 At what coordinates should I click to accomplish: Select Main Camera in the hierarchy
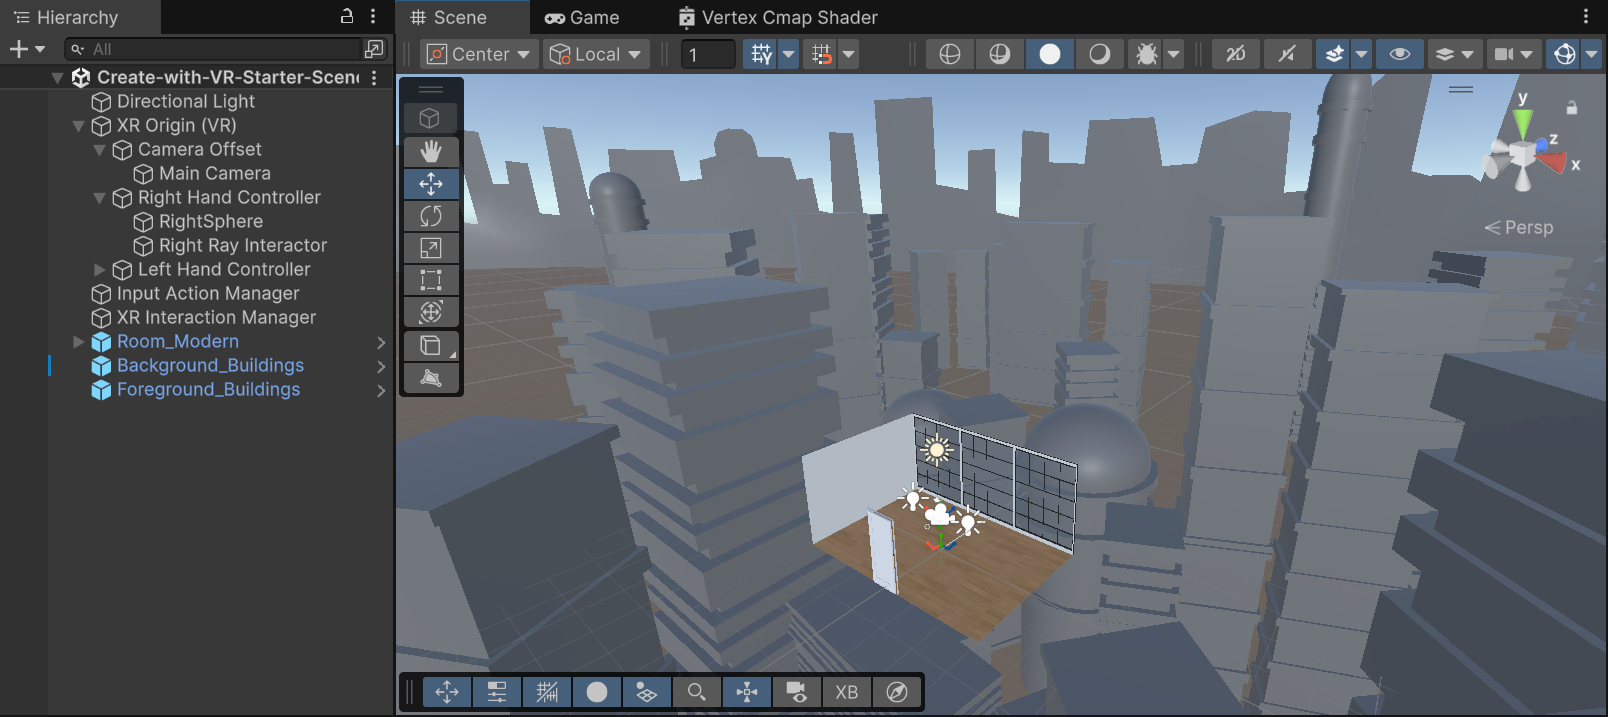[214, 174]
